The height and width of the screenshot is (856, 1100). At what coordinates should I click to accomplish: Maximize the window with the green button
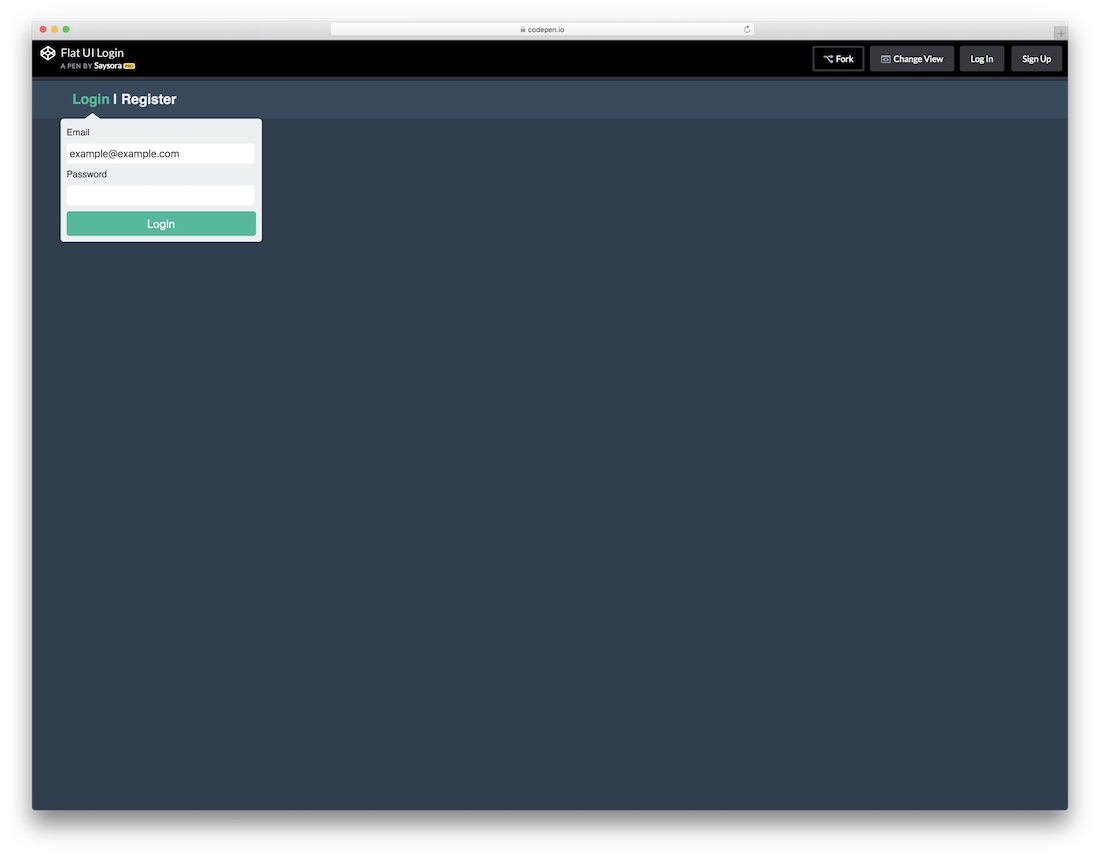(66, 30)
